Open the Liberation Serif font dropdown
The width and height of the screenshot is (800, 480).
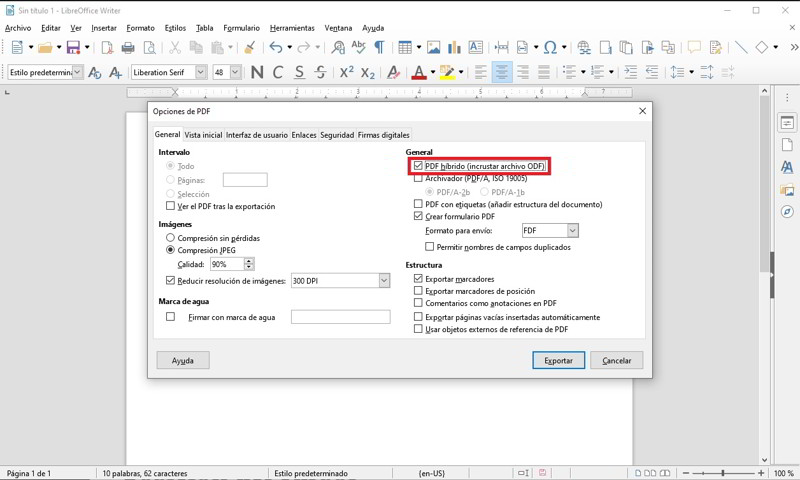[202, 72]
